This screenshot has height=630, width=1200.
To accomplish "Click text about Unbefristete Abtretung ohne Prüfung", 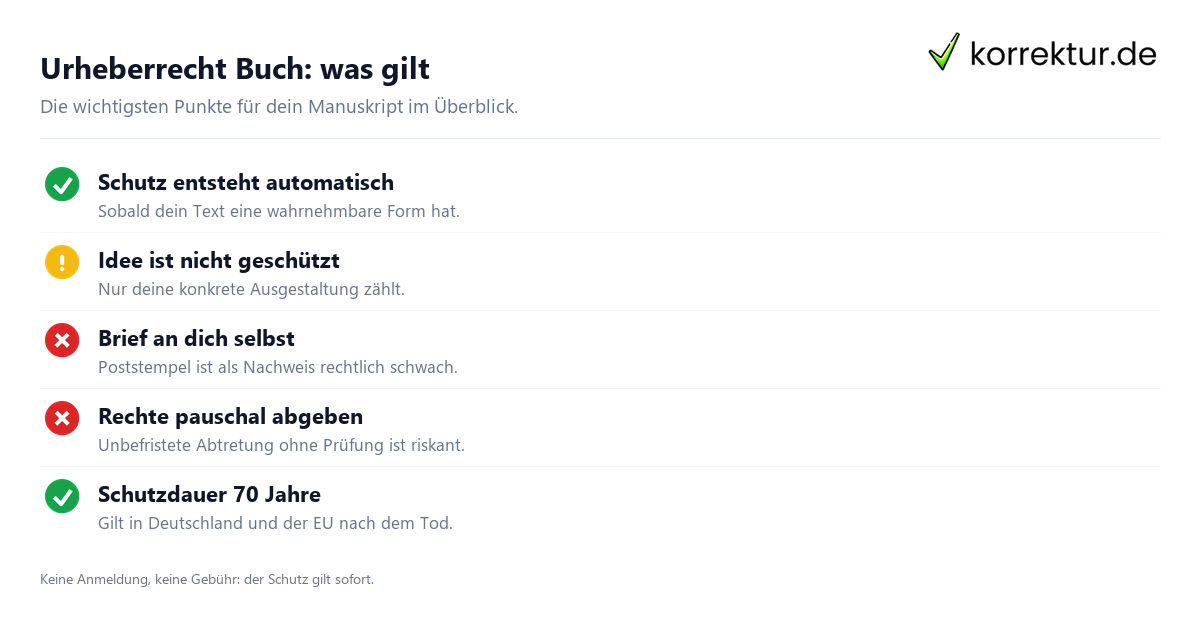I will (281, 446).
